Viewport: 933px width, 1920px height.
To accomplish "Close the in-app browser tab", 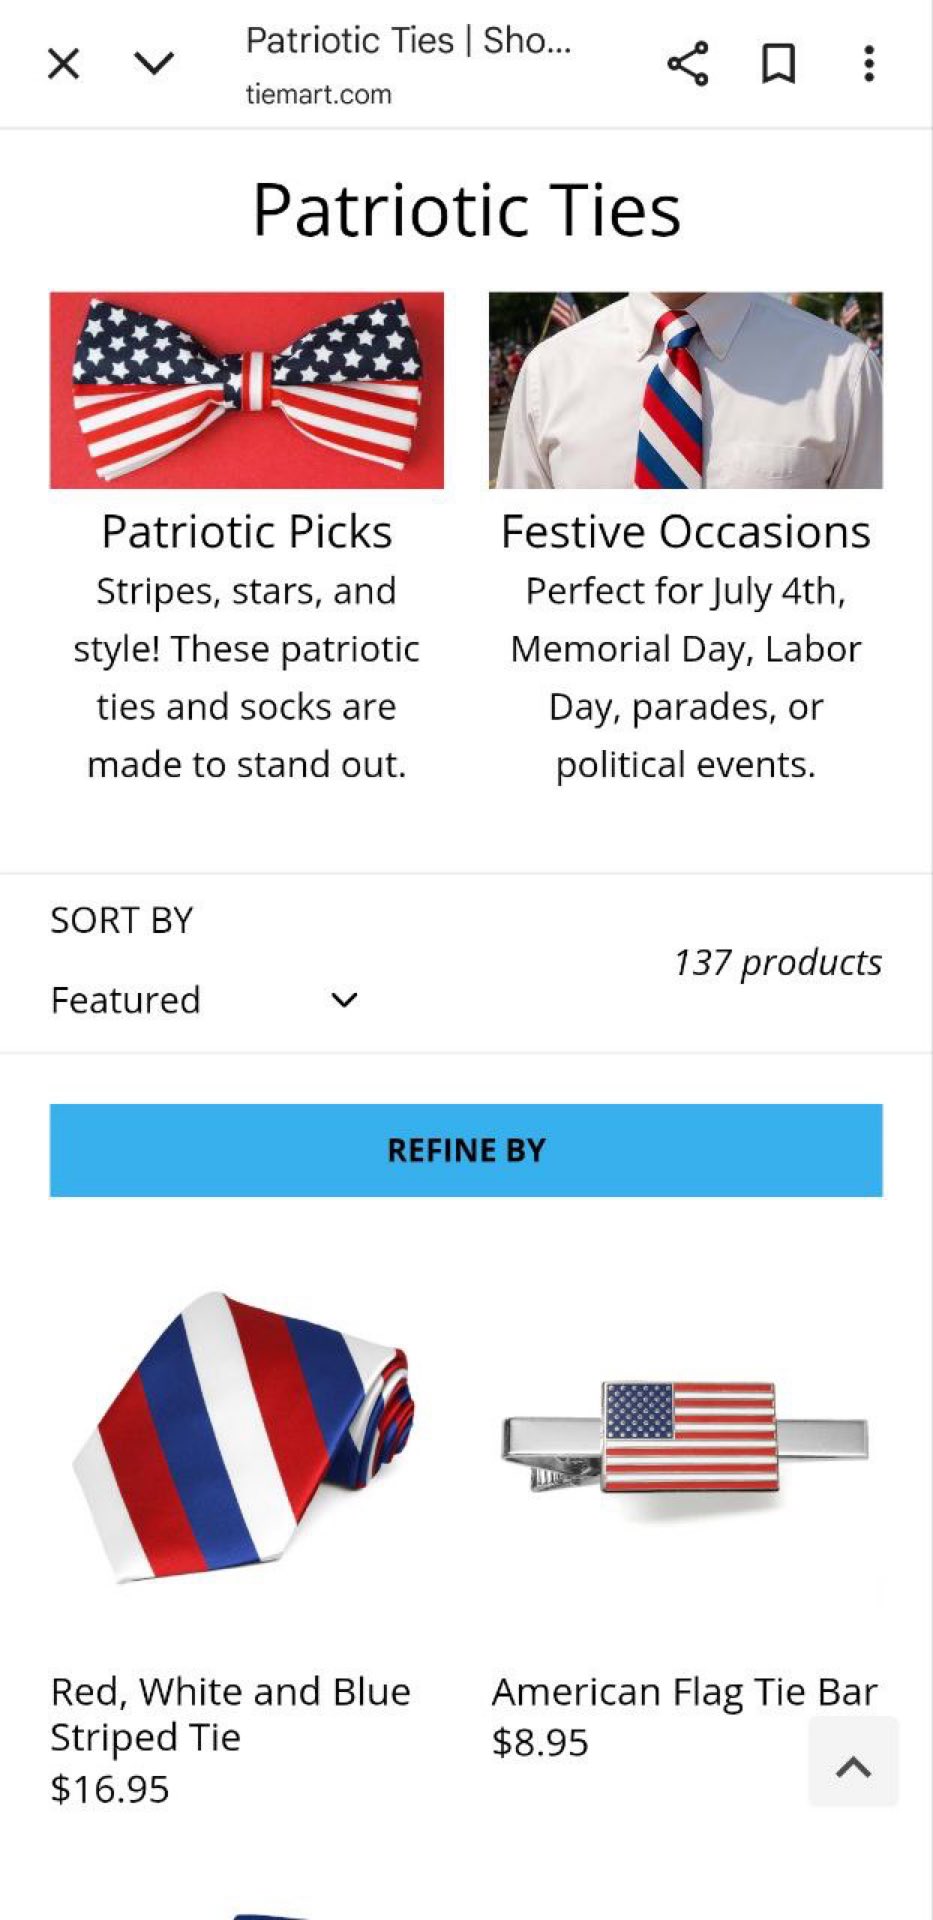I will click(63, 65).
